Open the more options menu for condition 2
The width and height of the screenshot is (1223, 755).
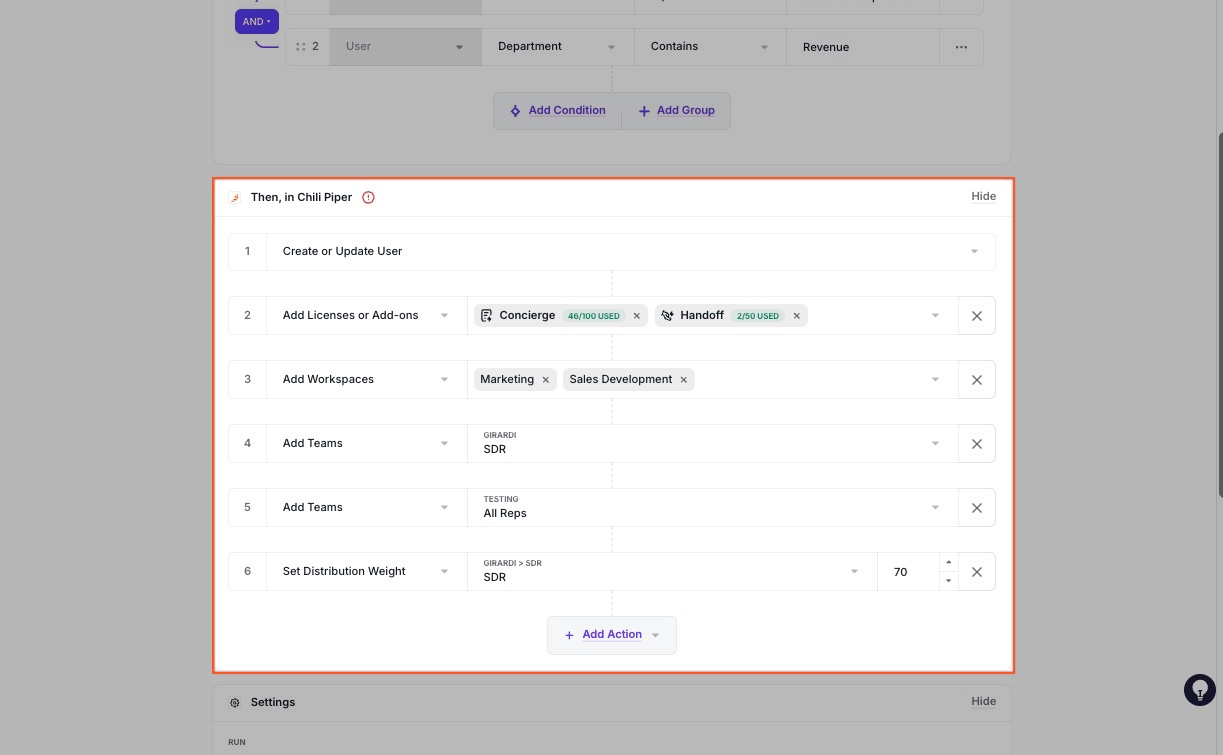tap(961, 47)
